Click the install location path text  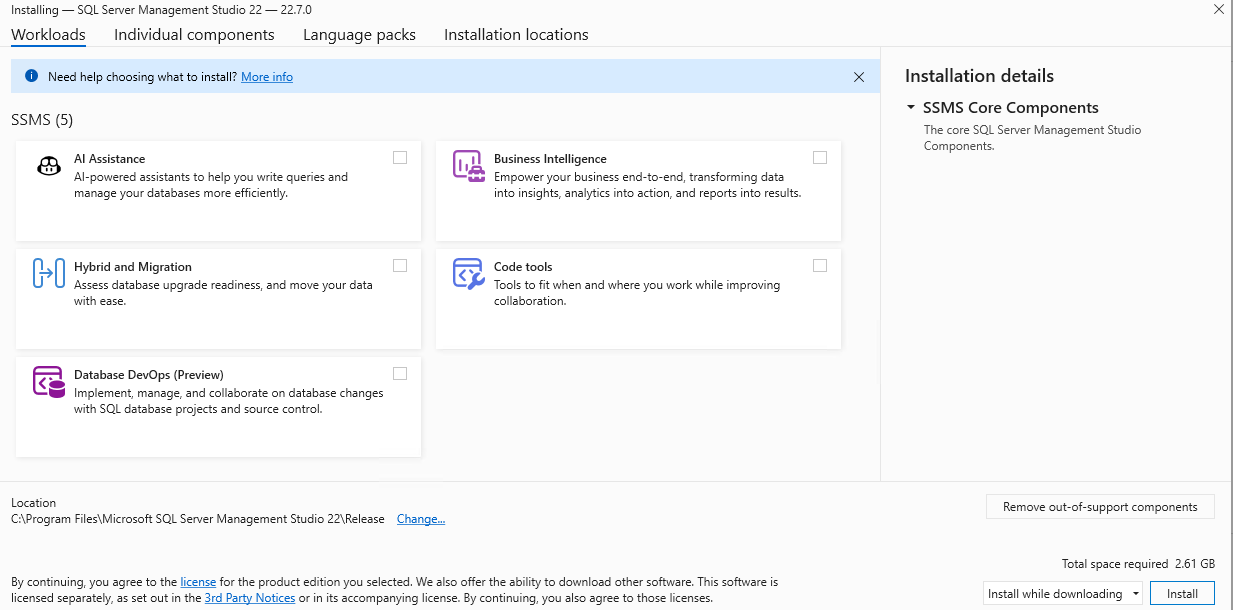click(x=198, y=519)
